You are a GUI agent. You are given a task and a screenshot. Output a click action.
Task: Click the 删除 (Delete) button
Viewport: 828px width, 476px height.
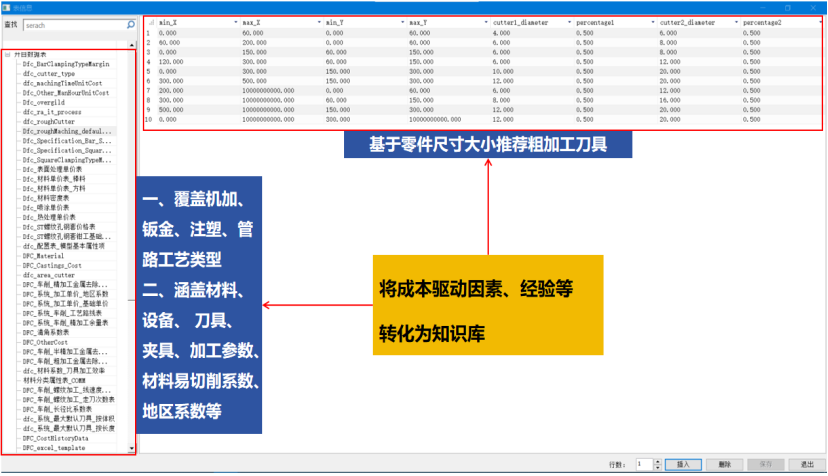pos(725,464)
